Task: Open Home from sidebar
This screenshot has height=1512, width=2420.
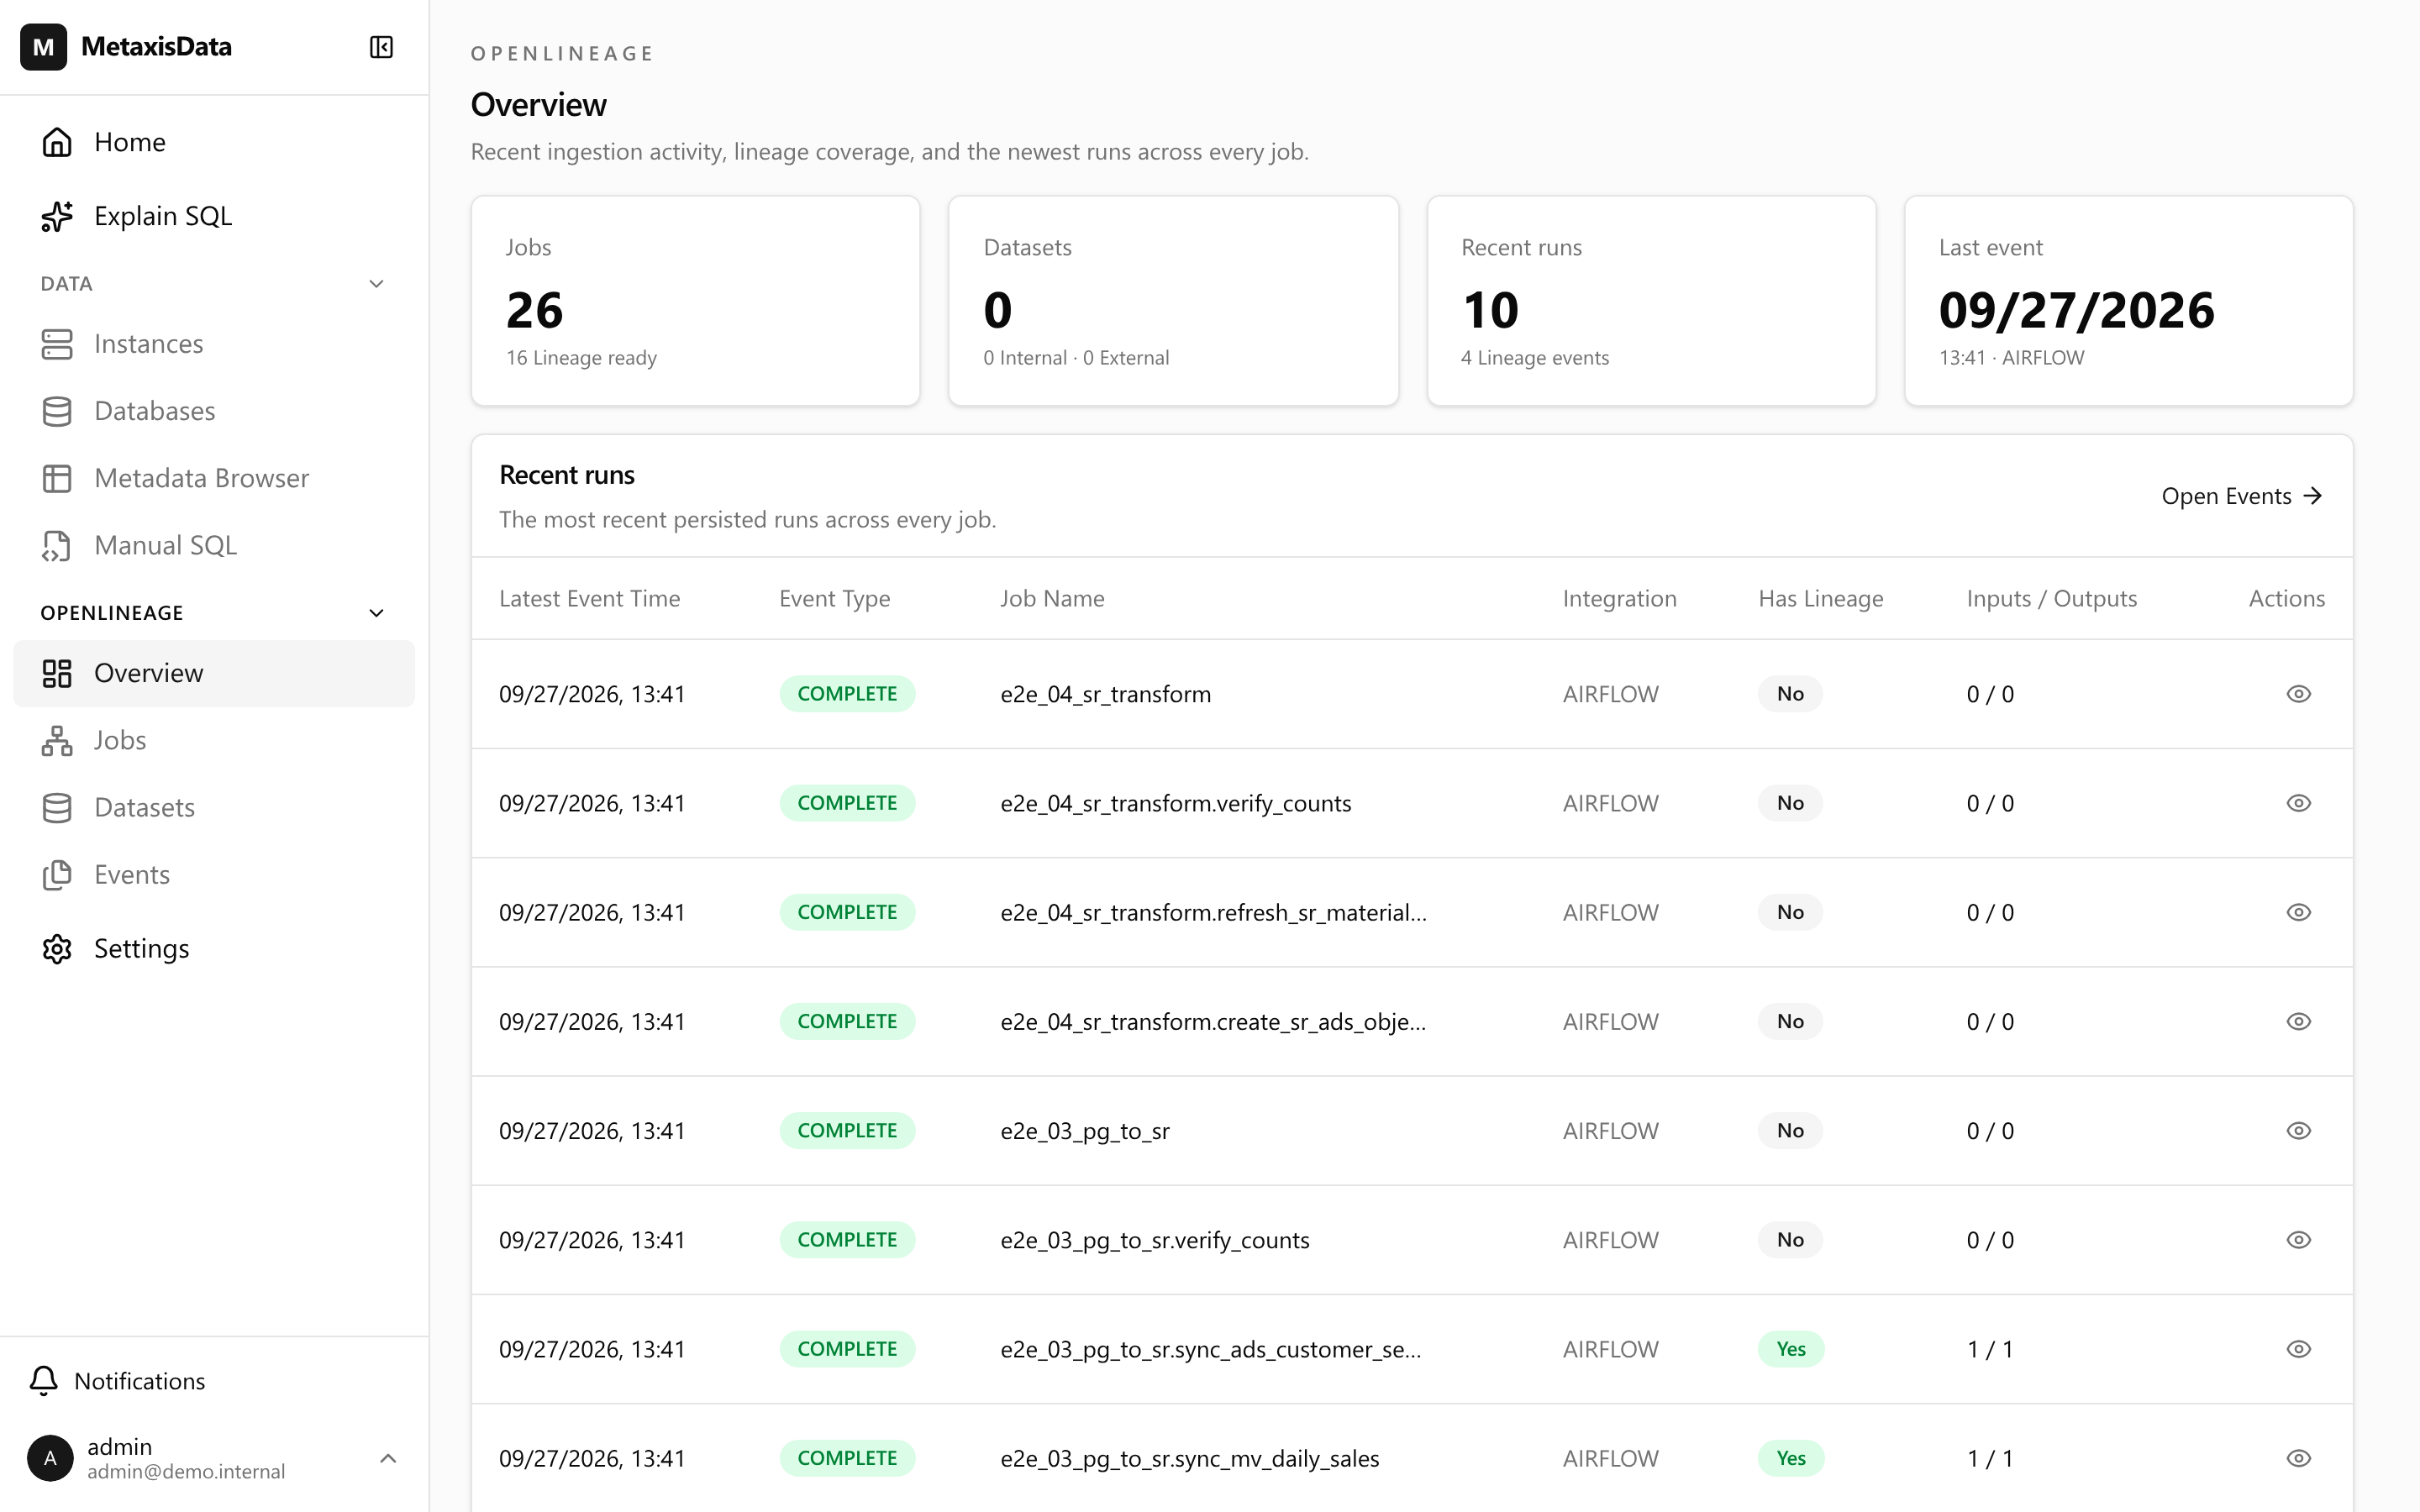Action: (214, 142)
